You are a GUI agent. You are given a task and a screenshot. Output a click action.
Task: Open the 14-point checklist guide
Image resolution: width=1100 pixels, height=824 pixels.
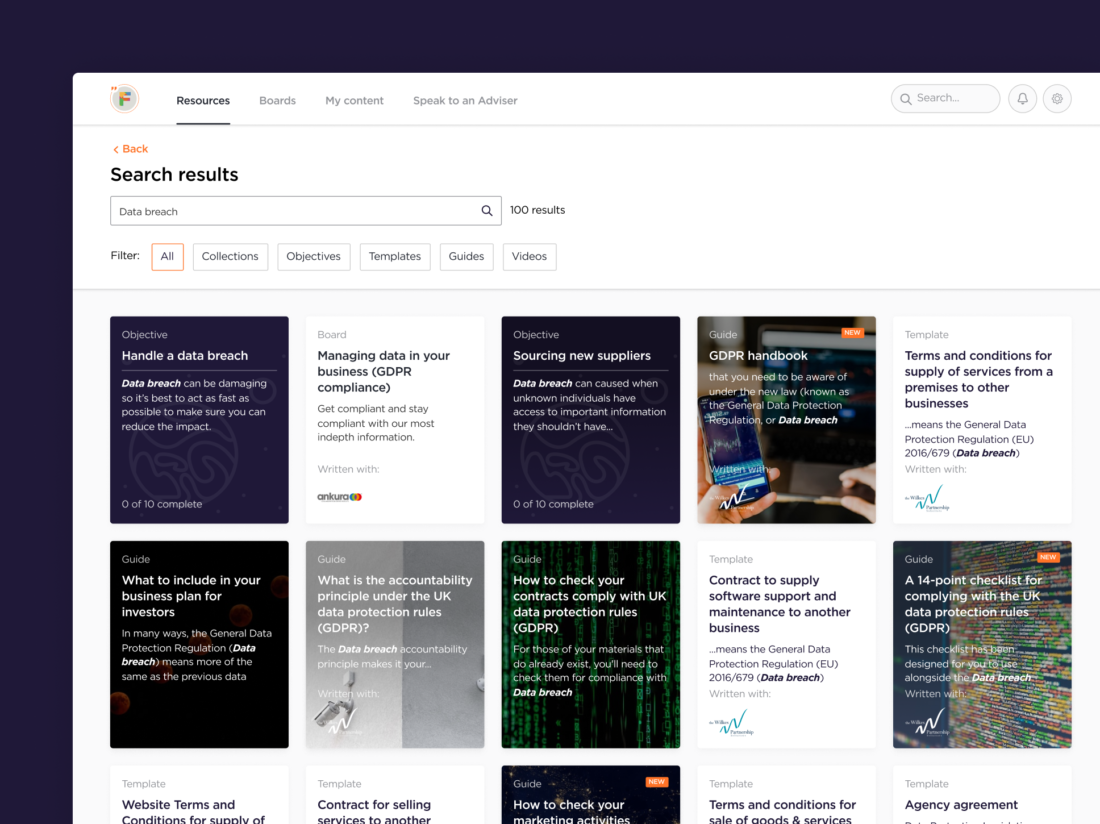click(982, 644)
